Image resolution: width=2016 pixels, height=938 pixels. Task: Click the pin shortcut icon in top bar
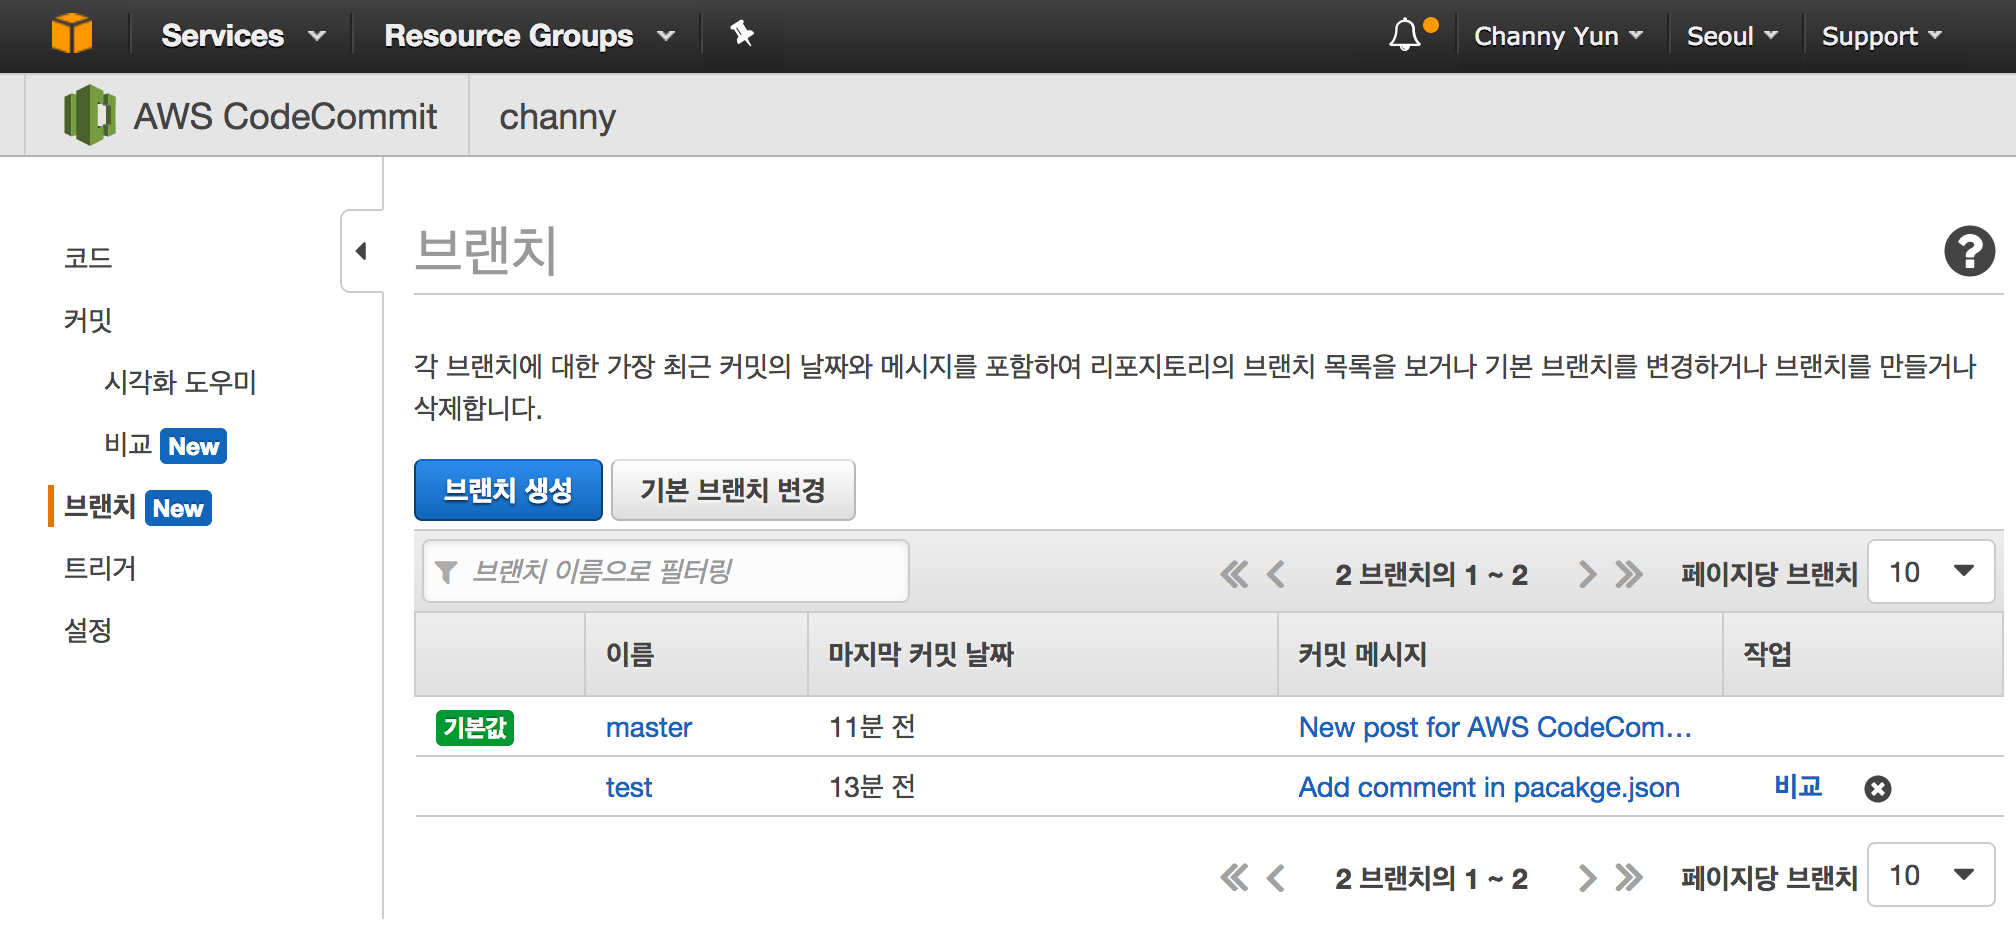coord(742,34)
